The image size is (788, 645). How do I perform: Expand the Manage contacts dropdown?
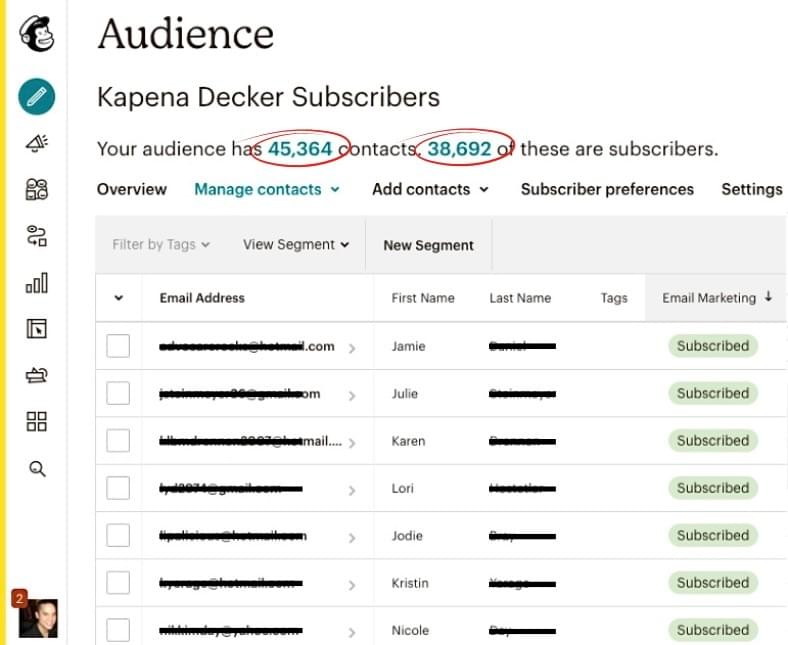[267, 189]
